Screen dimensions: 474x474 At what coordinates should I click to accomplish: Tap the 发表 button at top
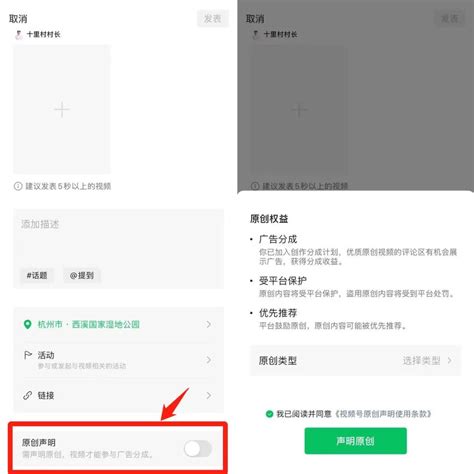click(213, 19)
